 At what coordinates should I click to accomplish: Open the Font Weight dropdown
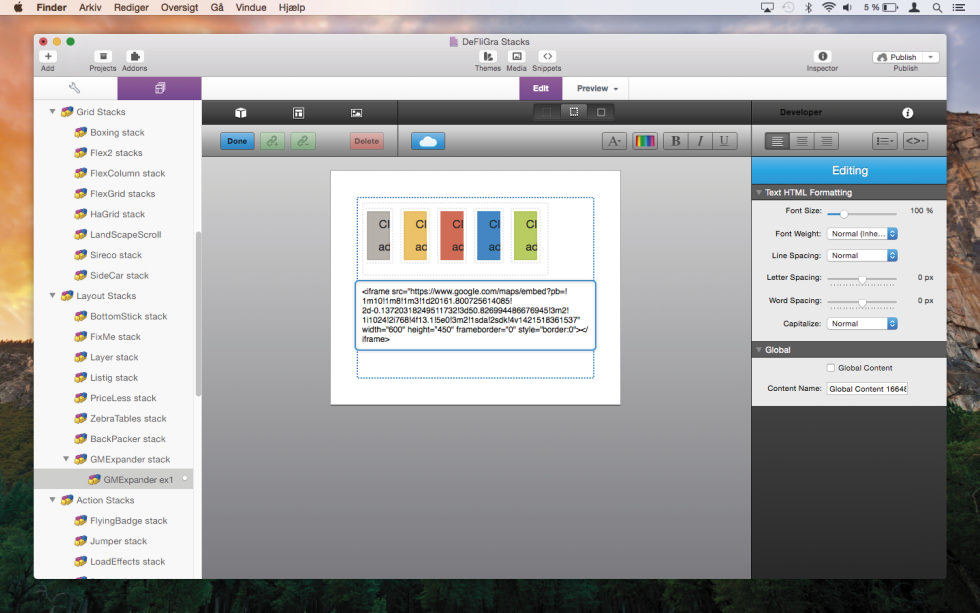[x=862, y=234]
